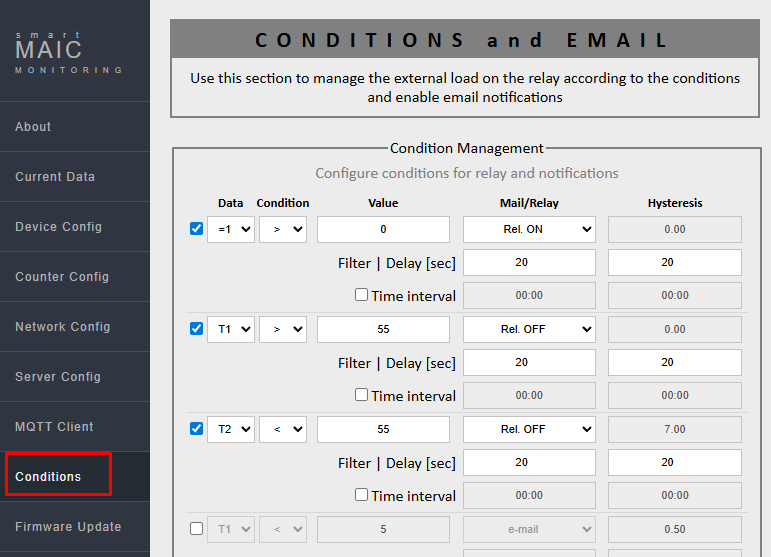This screenshot has width=771, height=557.
Task: Click the T1 condition Value field with 55
Action: 383,329
